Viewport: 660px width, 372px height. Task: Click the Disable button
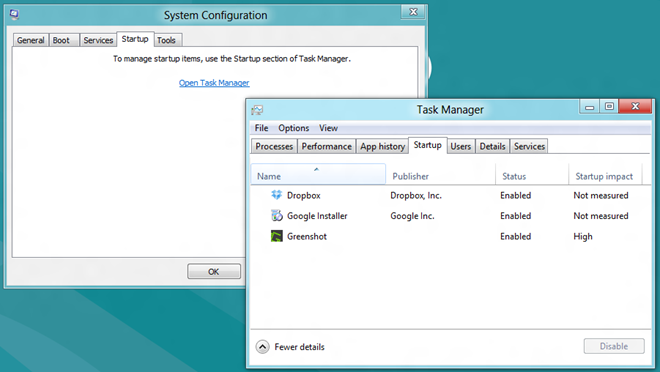point(614,346)
